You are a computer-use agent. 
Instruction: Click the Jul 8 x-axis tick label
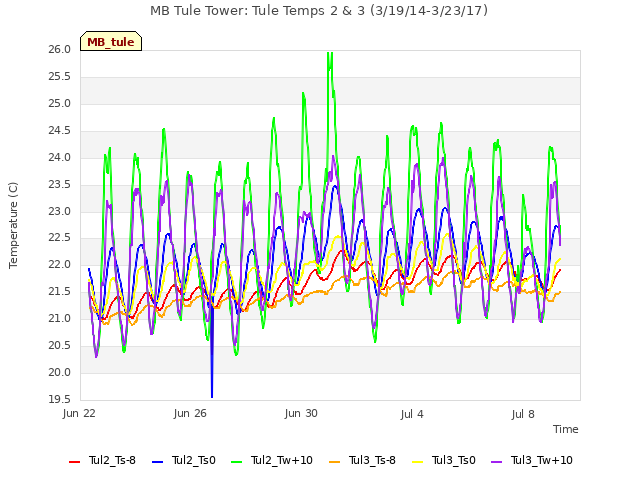(523, 414)
